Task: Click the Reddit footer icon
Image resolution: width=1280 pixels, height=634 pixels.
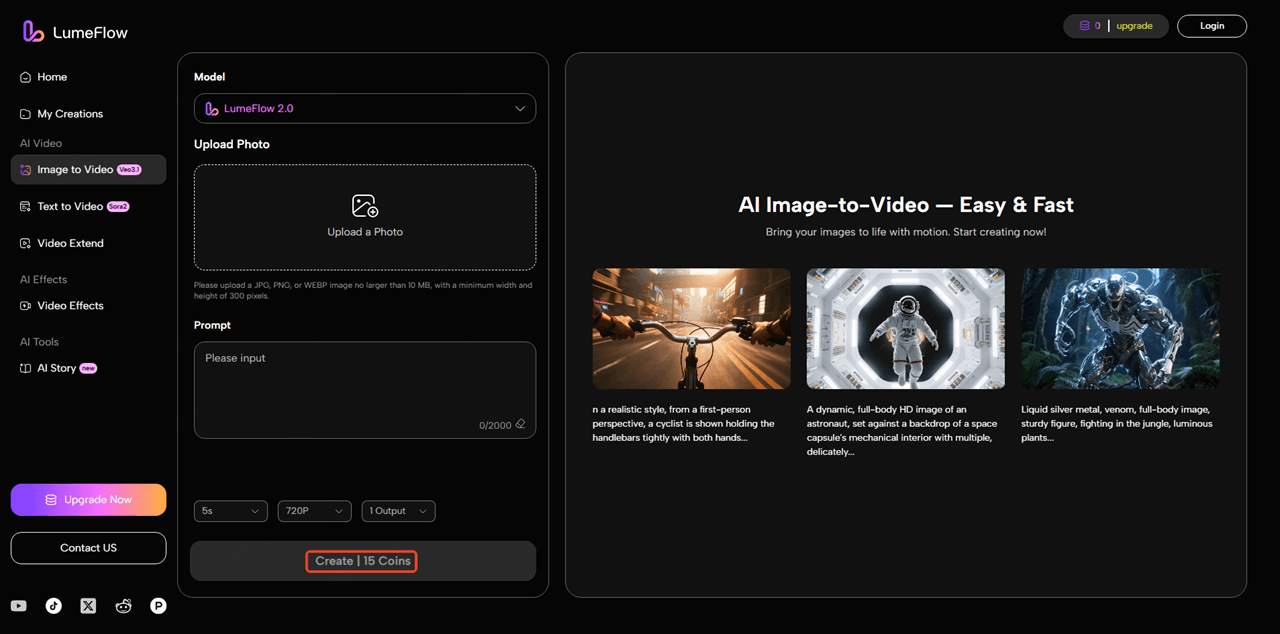Action: coord(123,605)
